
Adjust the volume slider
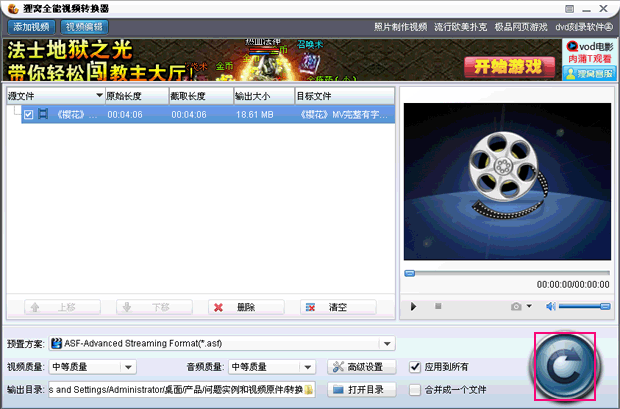coord(584,307)
